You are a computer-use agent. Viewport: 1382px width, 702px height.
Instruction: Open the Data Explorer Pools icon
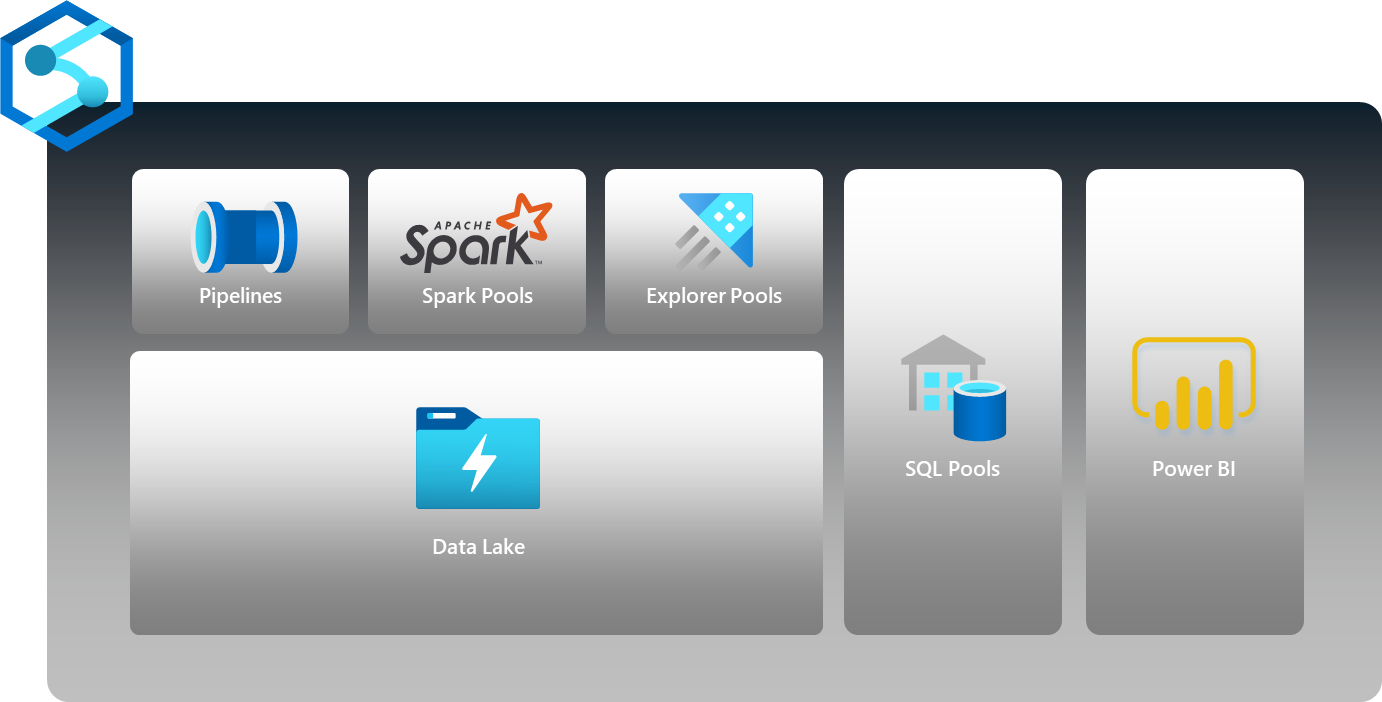point(714,231)
